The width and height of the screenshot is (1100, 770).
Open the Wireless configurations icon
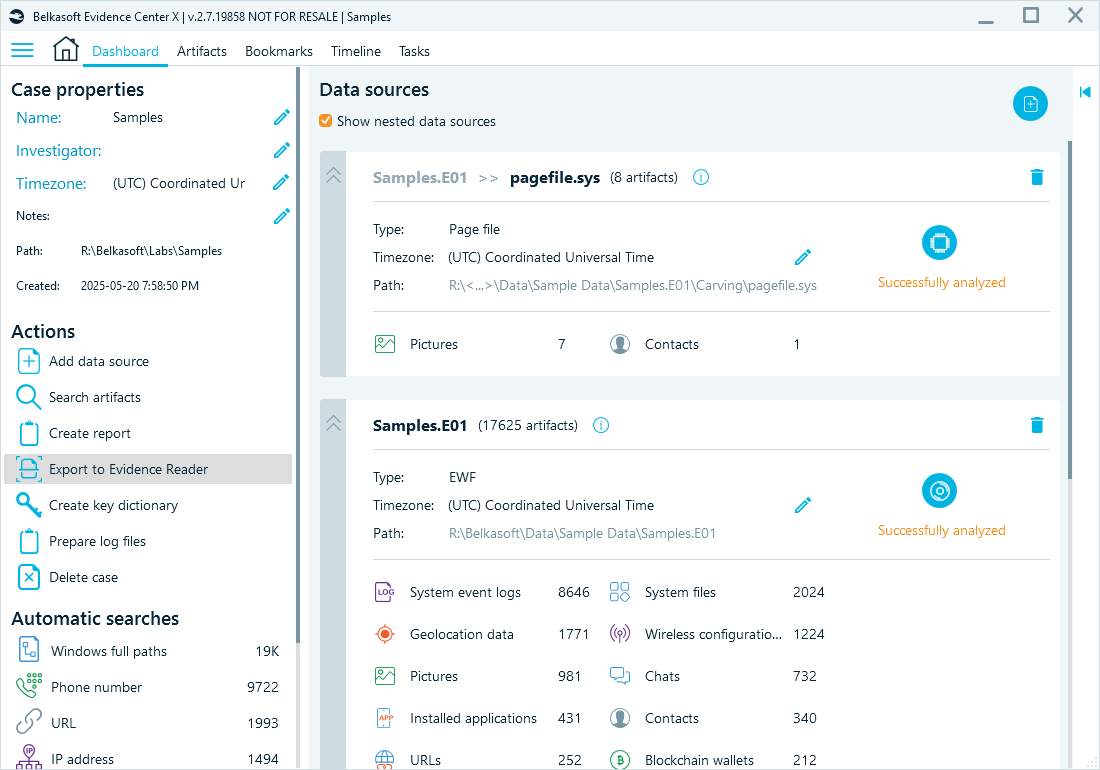coord(619,634)
